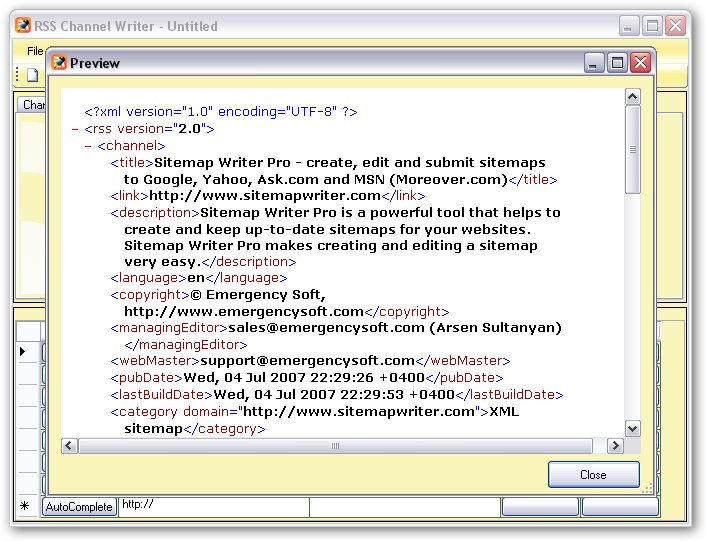Click the webMaster support@emergencysoft.com text

[308, 361]
